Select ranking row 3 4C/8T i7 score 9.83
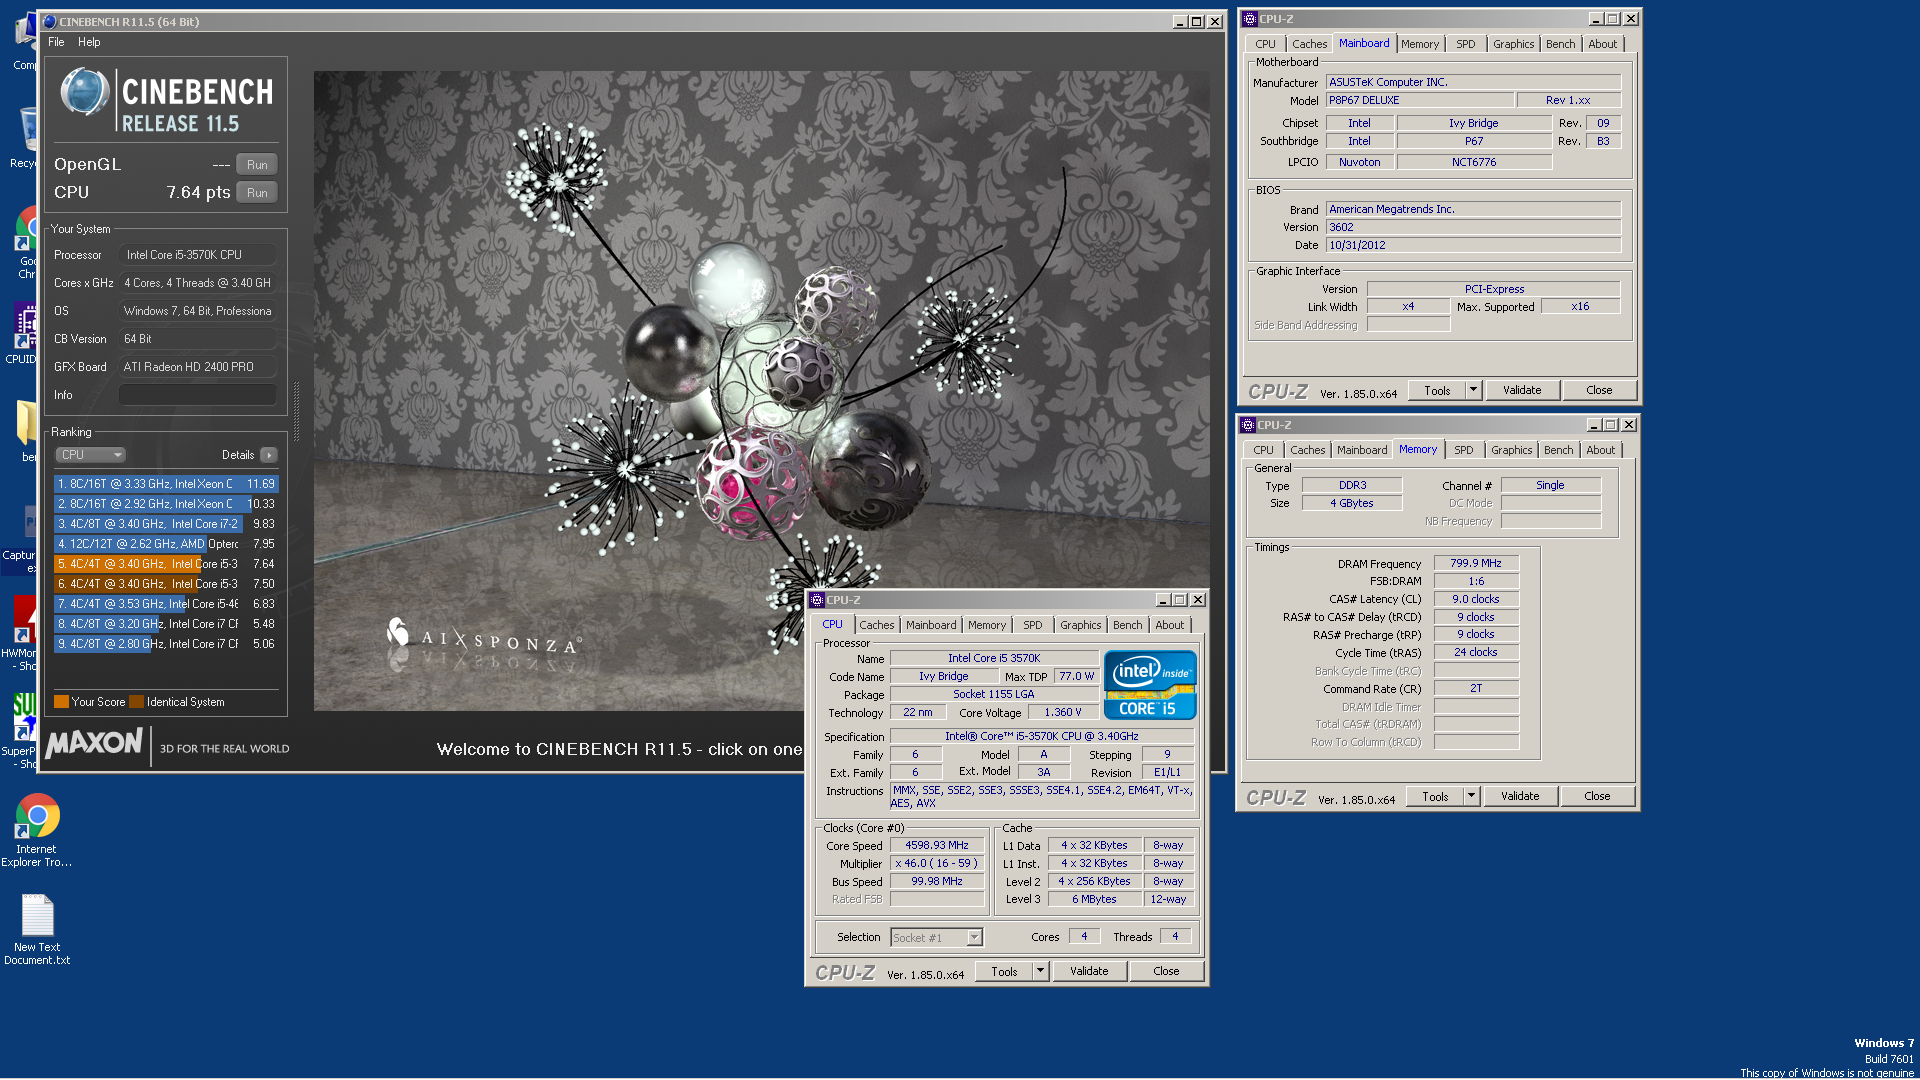The height and width of the screenshot is (1080, 1920). click(165, 524)
